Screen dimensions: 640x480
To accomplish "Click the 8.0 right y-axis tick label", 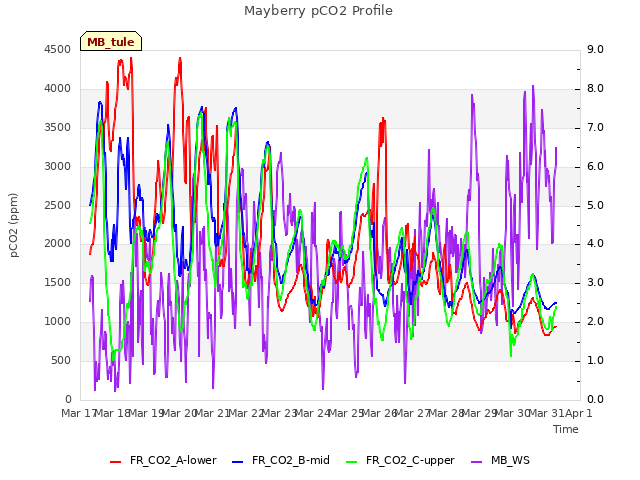I will 595,89.
